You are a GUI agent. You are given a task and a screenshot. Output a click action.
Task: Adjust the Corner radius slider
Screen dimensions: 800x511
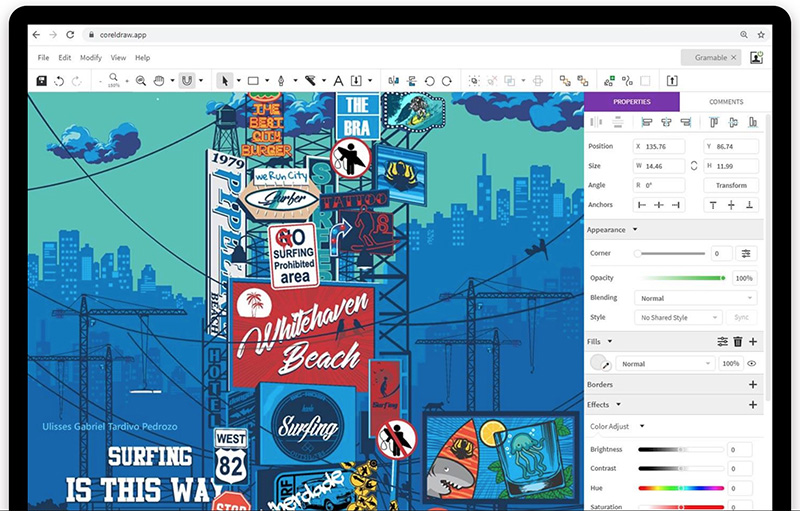[670, 253]
